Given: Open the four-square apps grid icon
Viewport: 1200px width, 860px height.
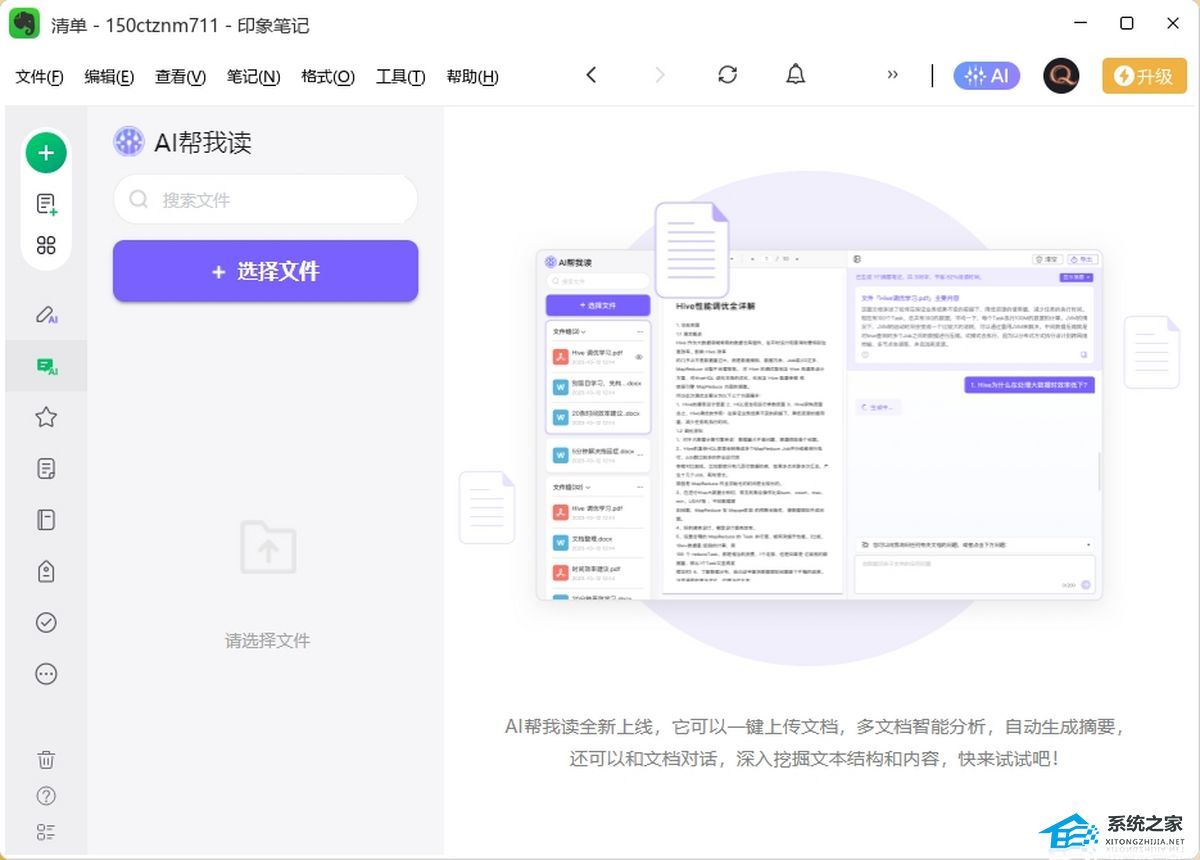Looking at the screenshot, I should click(46, 245).
